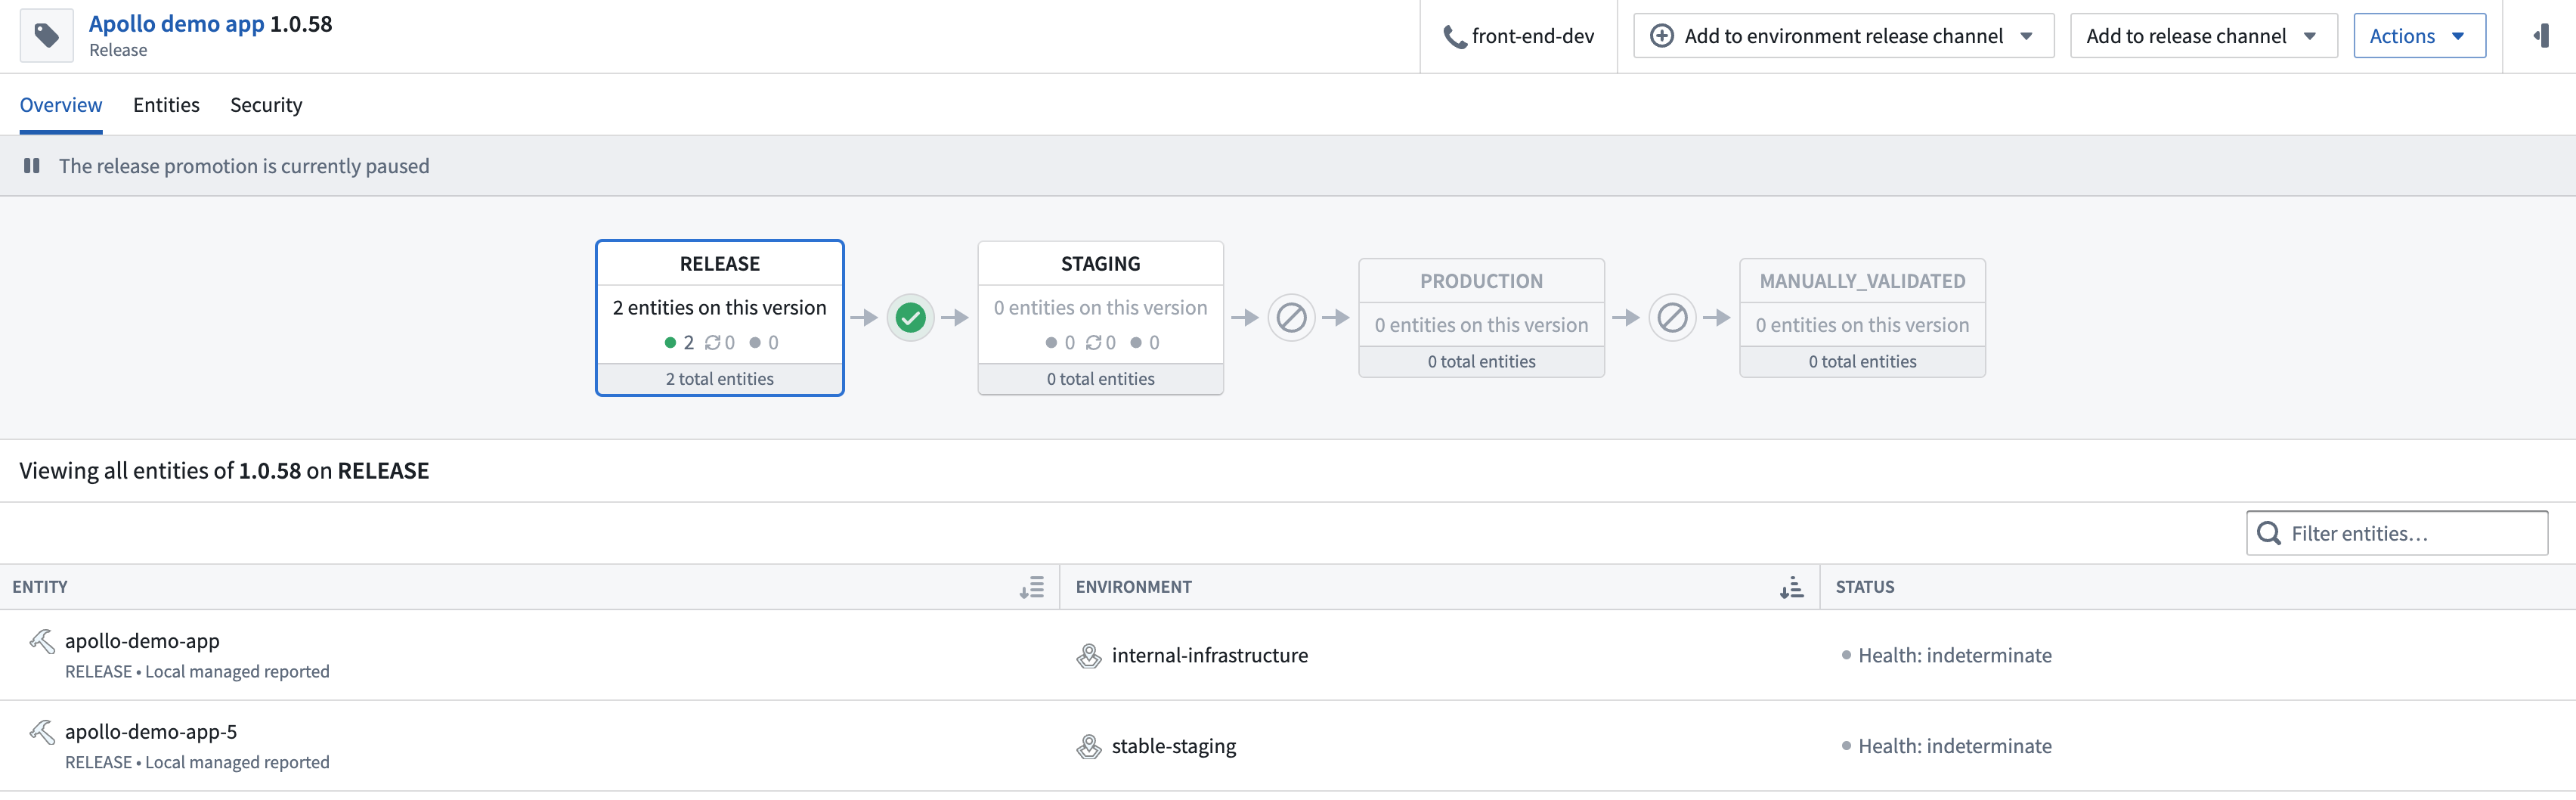
Task: Select the PRODUCTION stage card
Action: 1481,318
